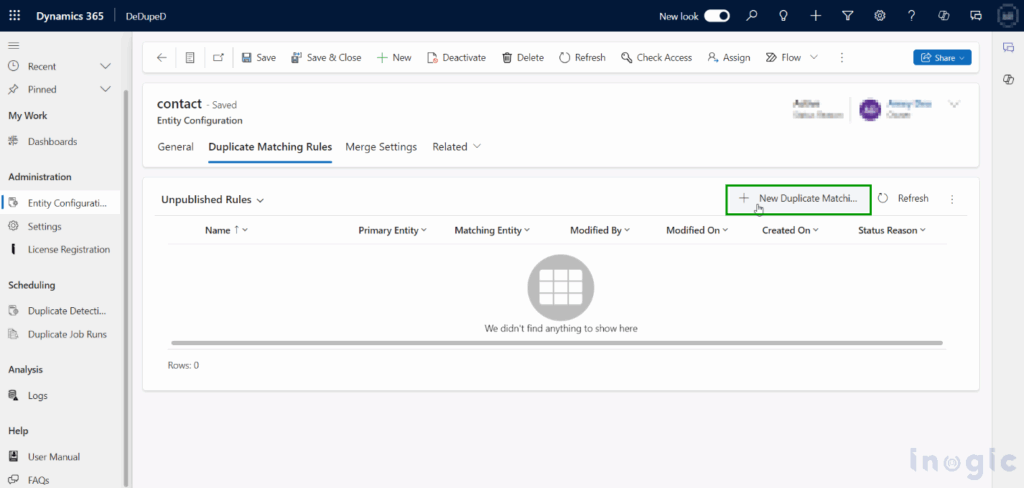Expand the record header chevron
This screenshot has width=1024, height=488.
tap(954, 104)
